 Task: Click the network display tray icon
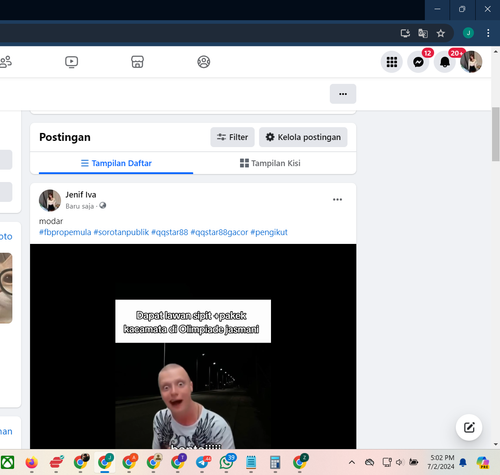coord(387,462)
